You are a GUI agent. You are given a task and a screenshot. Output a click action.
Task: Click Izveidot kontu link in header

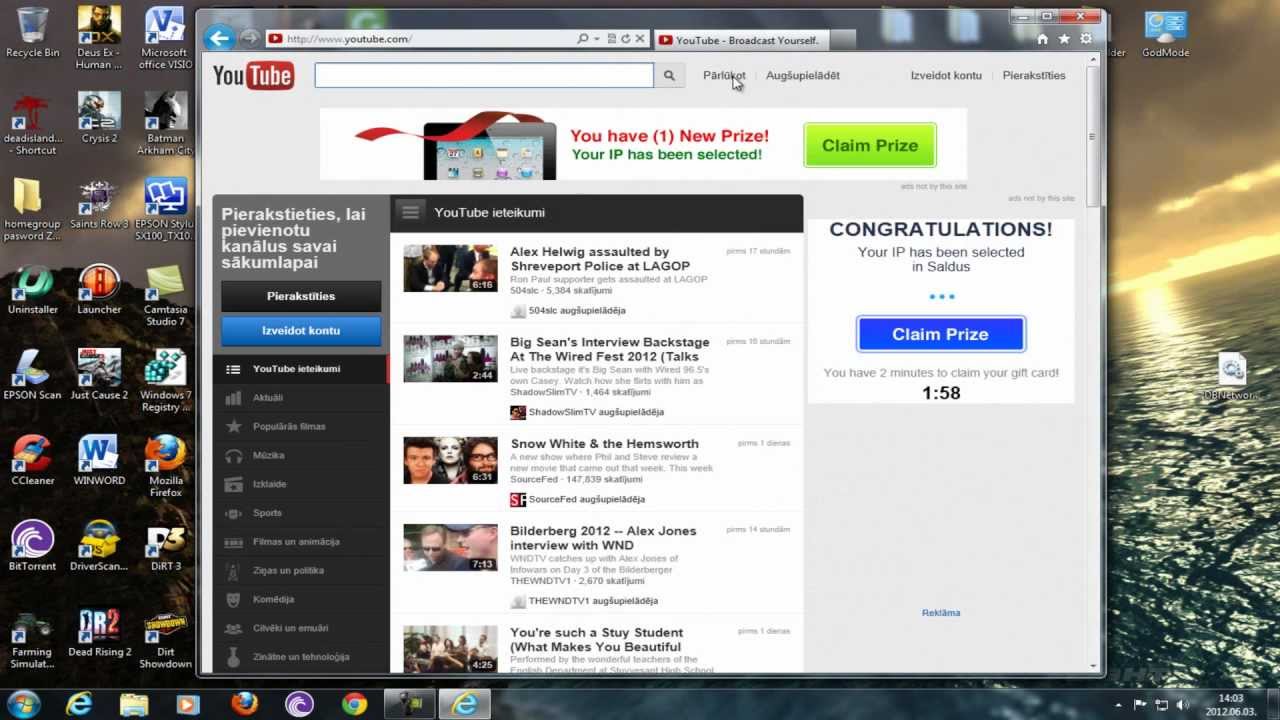[946, 75]
